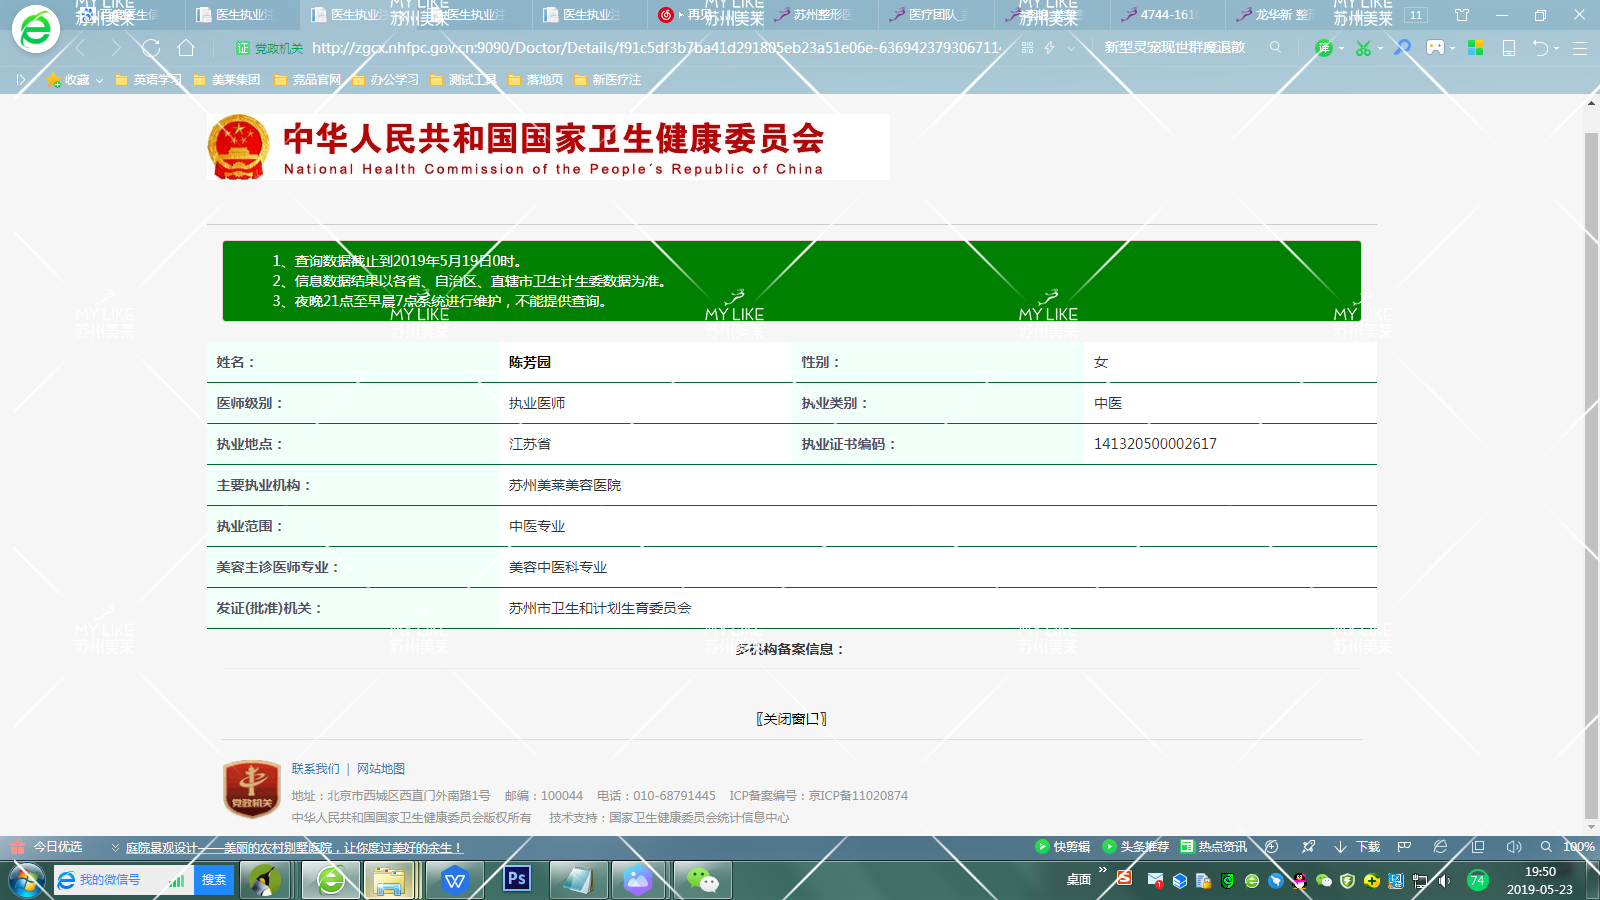Click the browser refresh icon

tap(151, 48)
